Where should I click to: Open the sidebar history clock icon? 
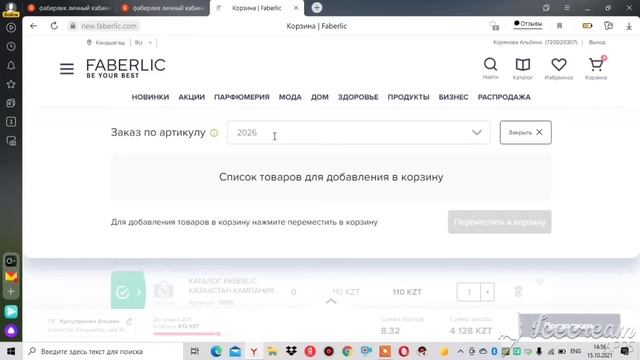coord(11,47)
